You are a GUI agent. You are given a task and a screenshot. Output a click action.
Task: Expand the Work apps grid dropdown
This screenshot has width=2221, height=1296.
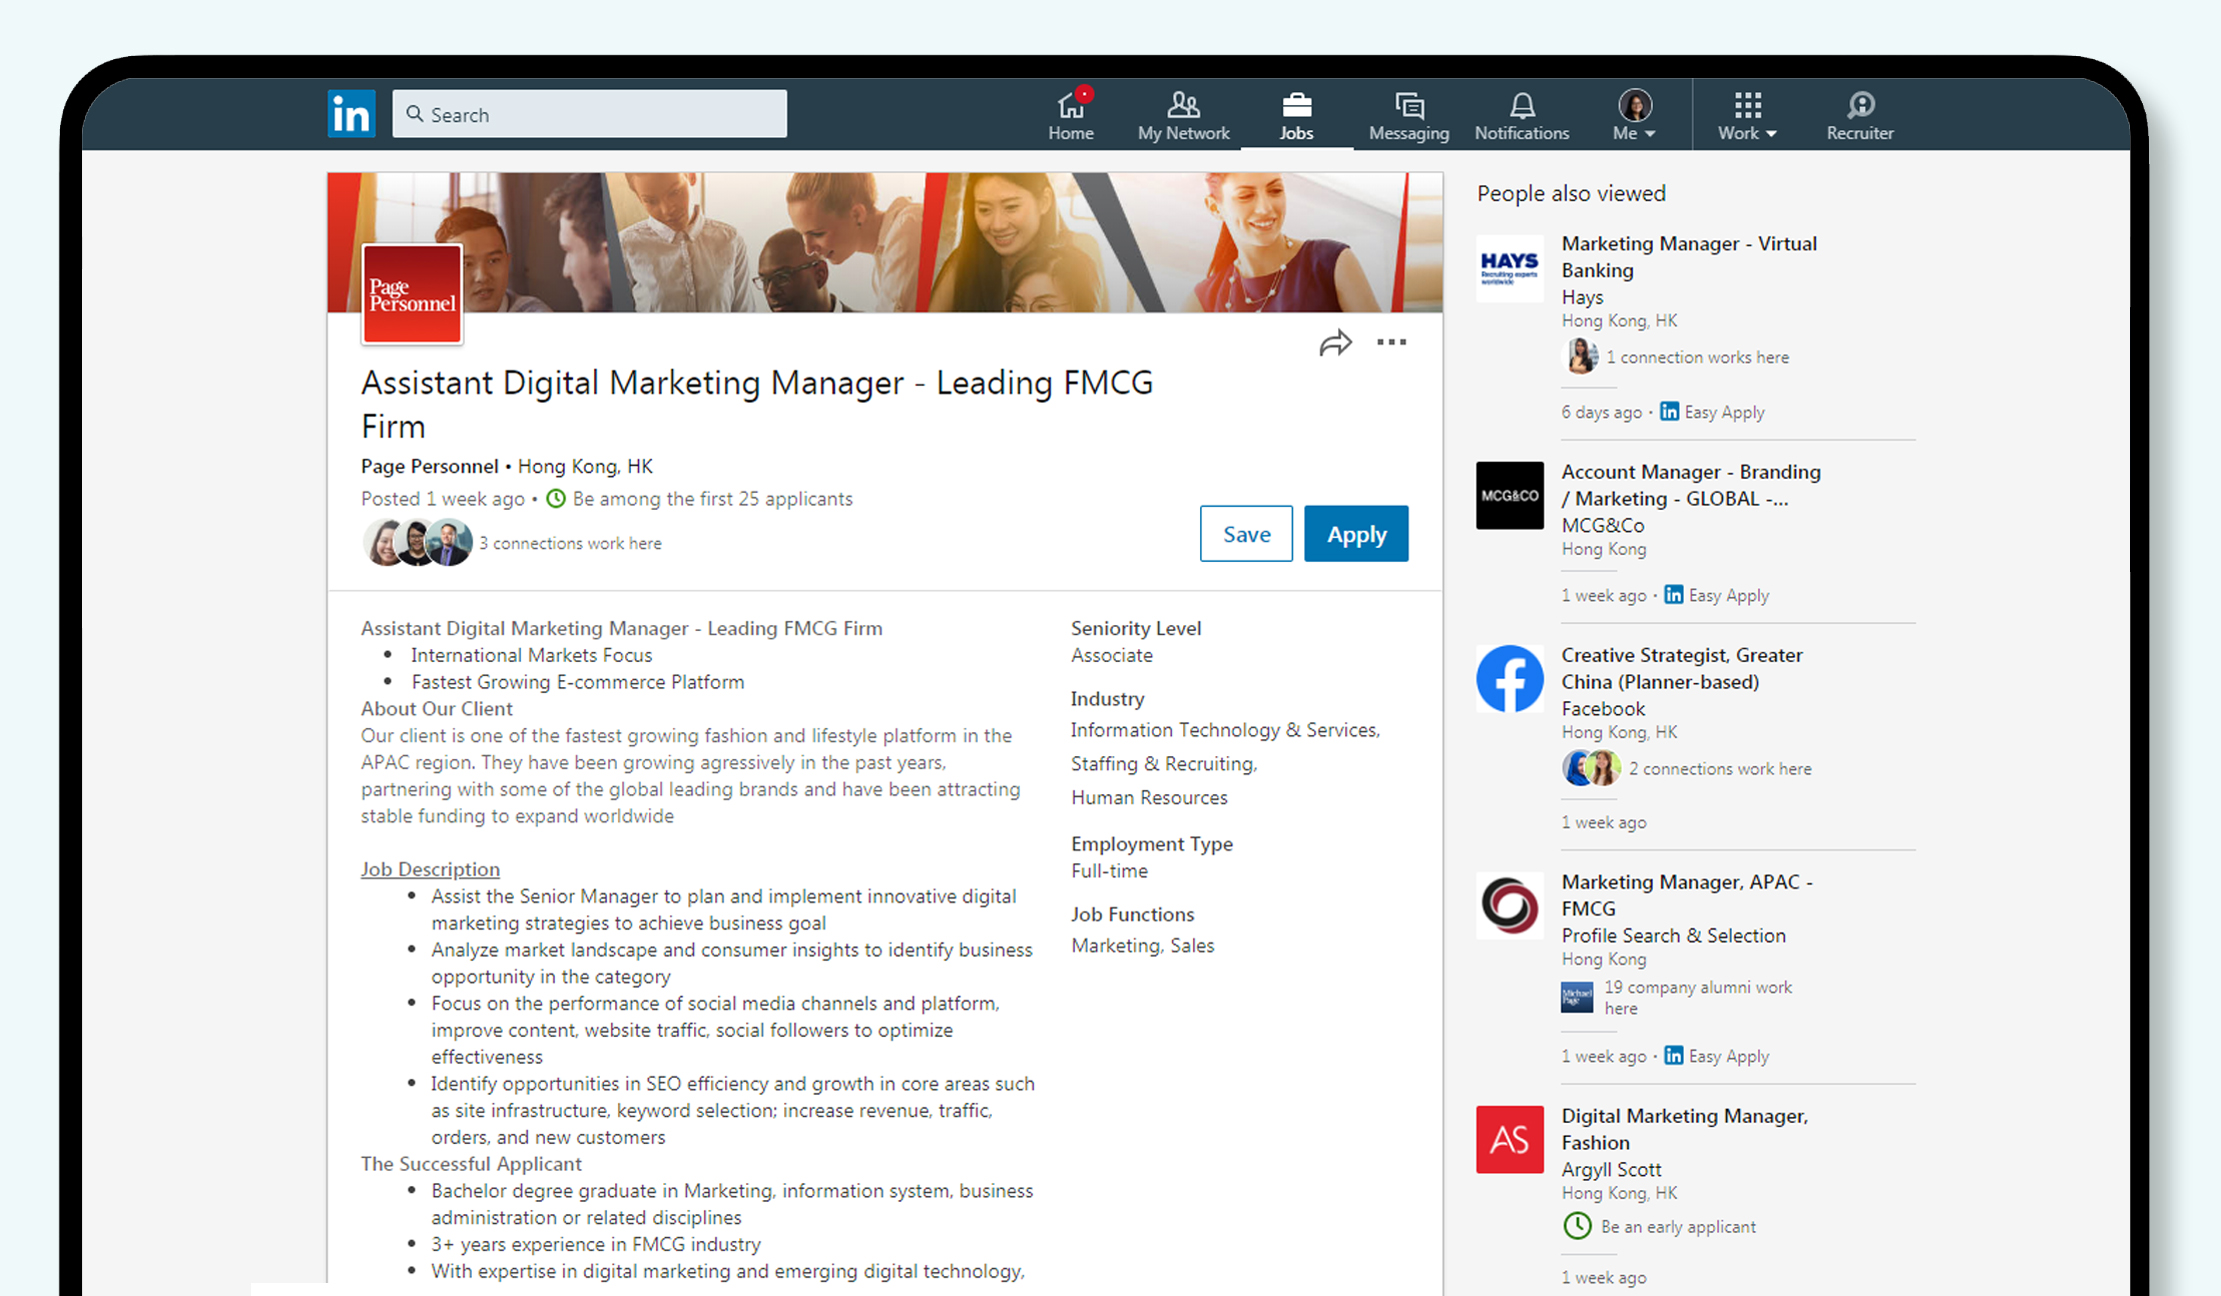click(1747, 115)
